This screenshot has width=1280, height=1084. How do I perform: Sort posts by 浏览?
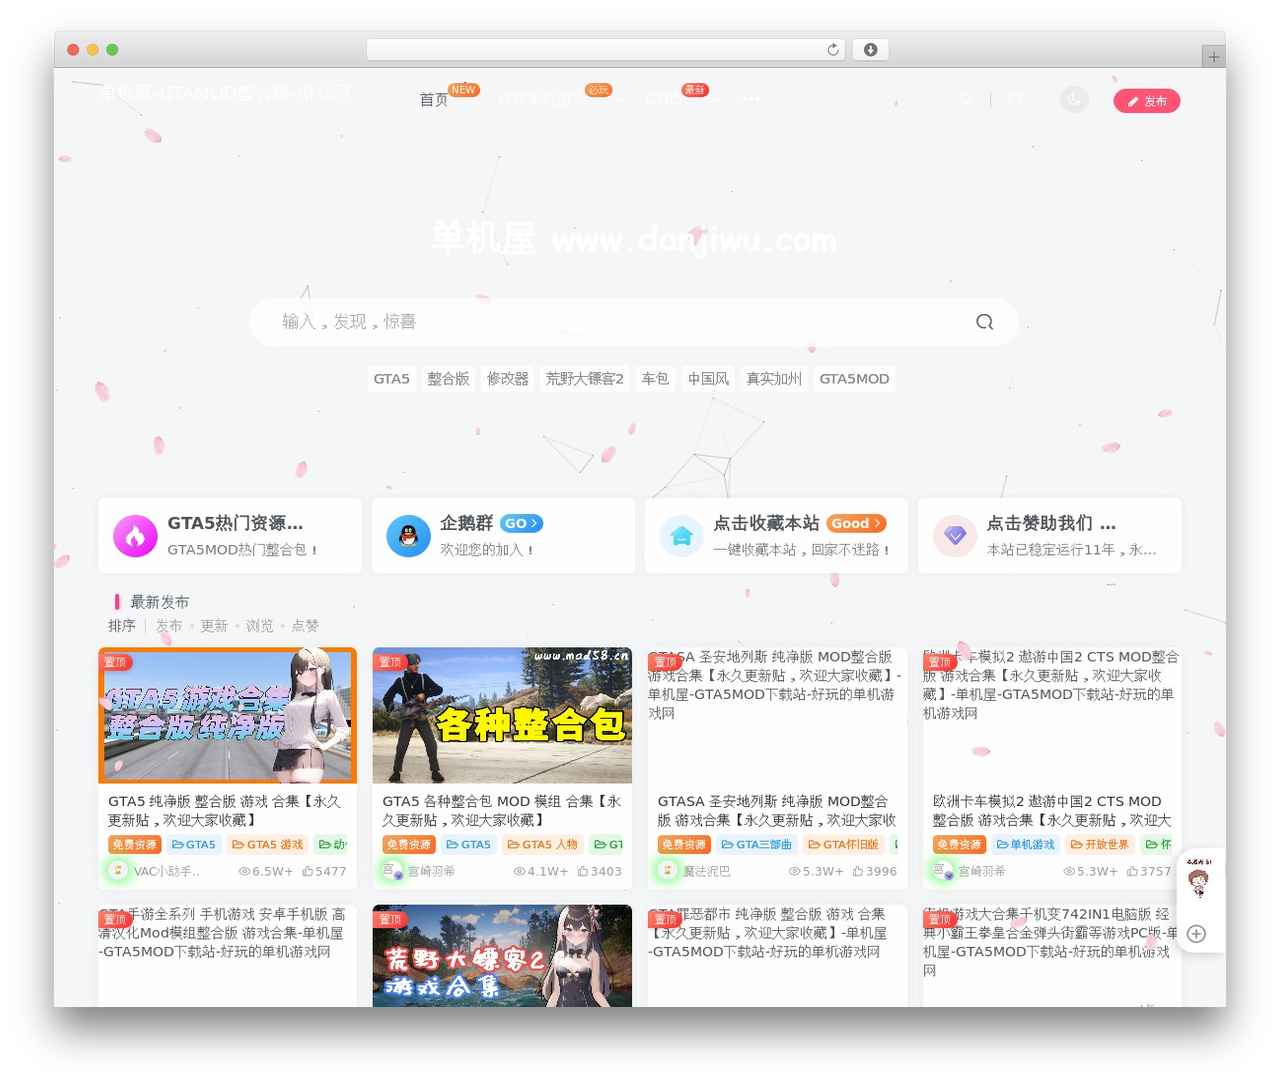(x=260, y=626)
